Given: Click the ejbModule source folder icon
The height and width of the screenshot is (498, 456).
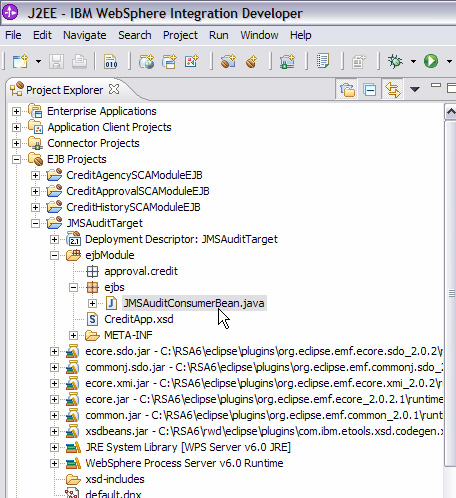Looking at the screenshot, I should click(74, 255).
